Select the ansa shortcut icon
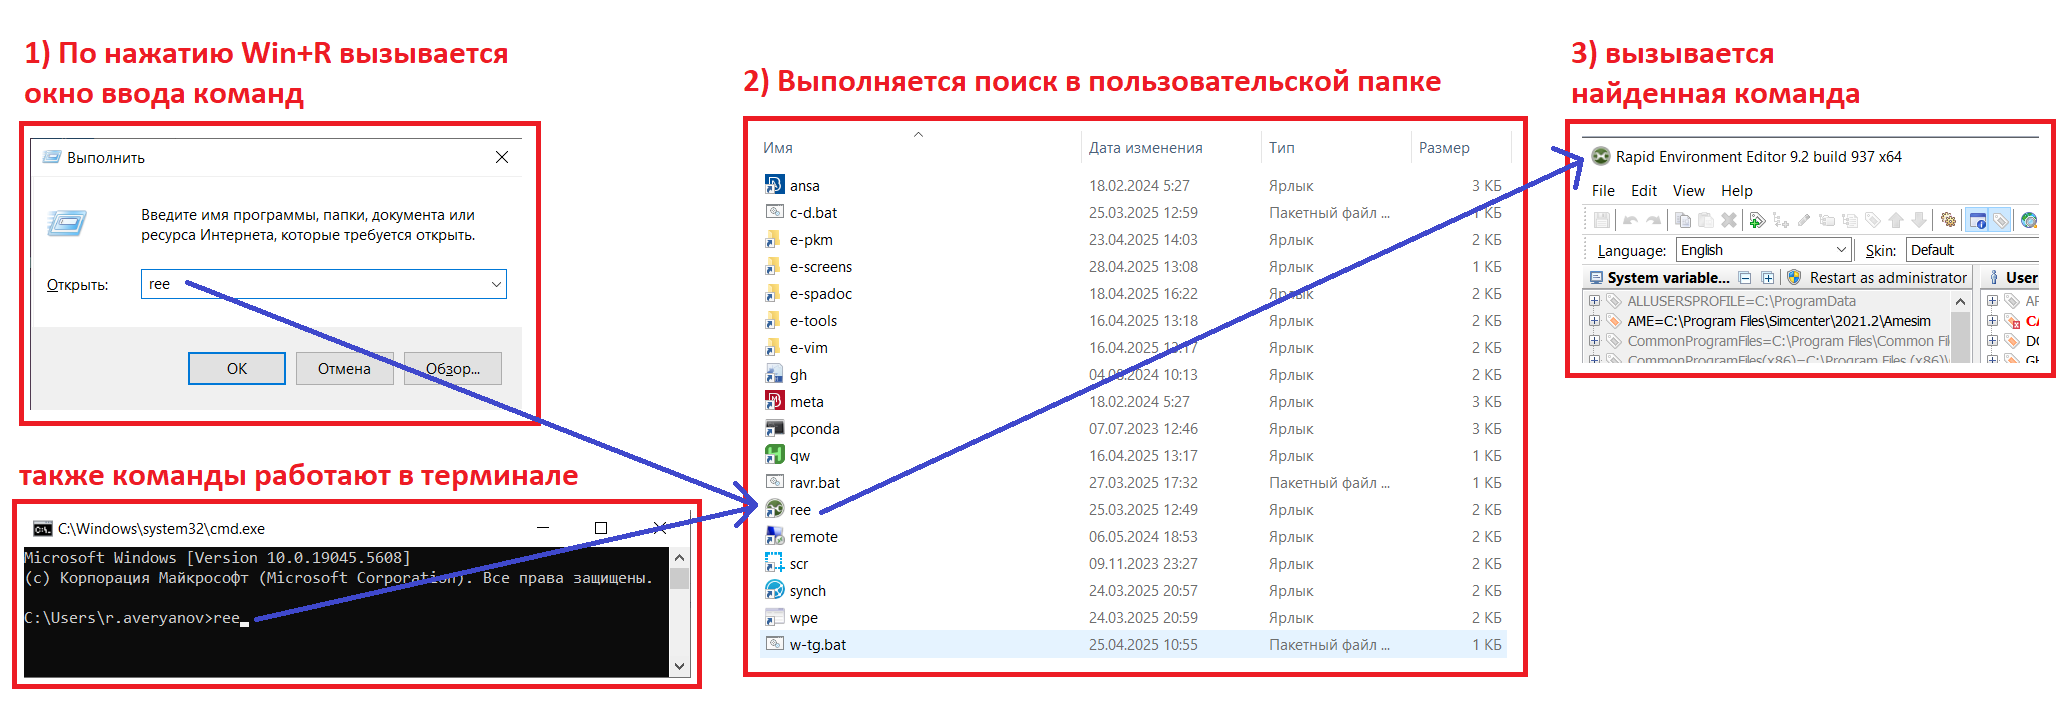Viewport: 2072px width, 704px height. (774, 185)
